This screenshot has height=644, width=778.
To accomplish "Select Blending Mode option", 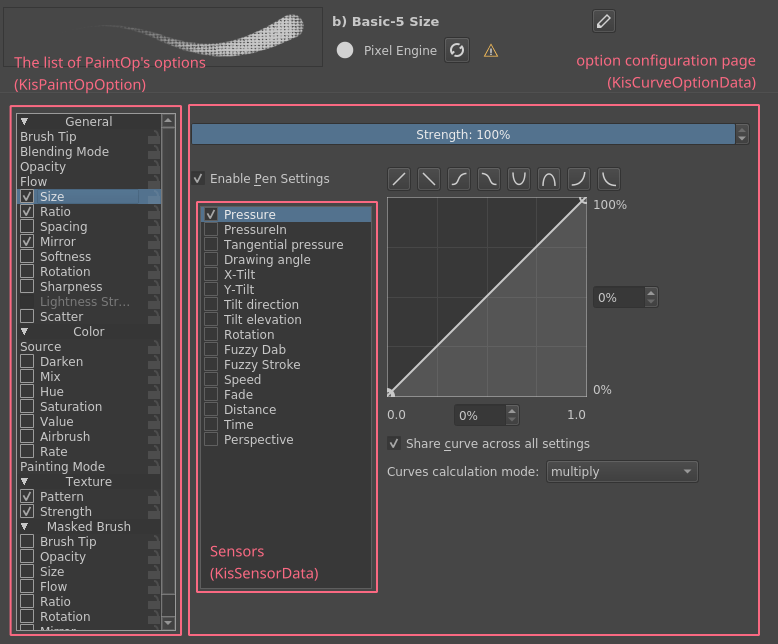I will click(64, 151).
